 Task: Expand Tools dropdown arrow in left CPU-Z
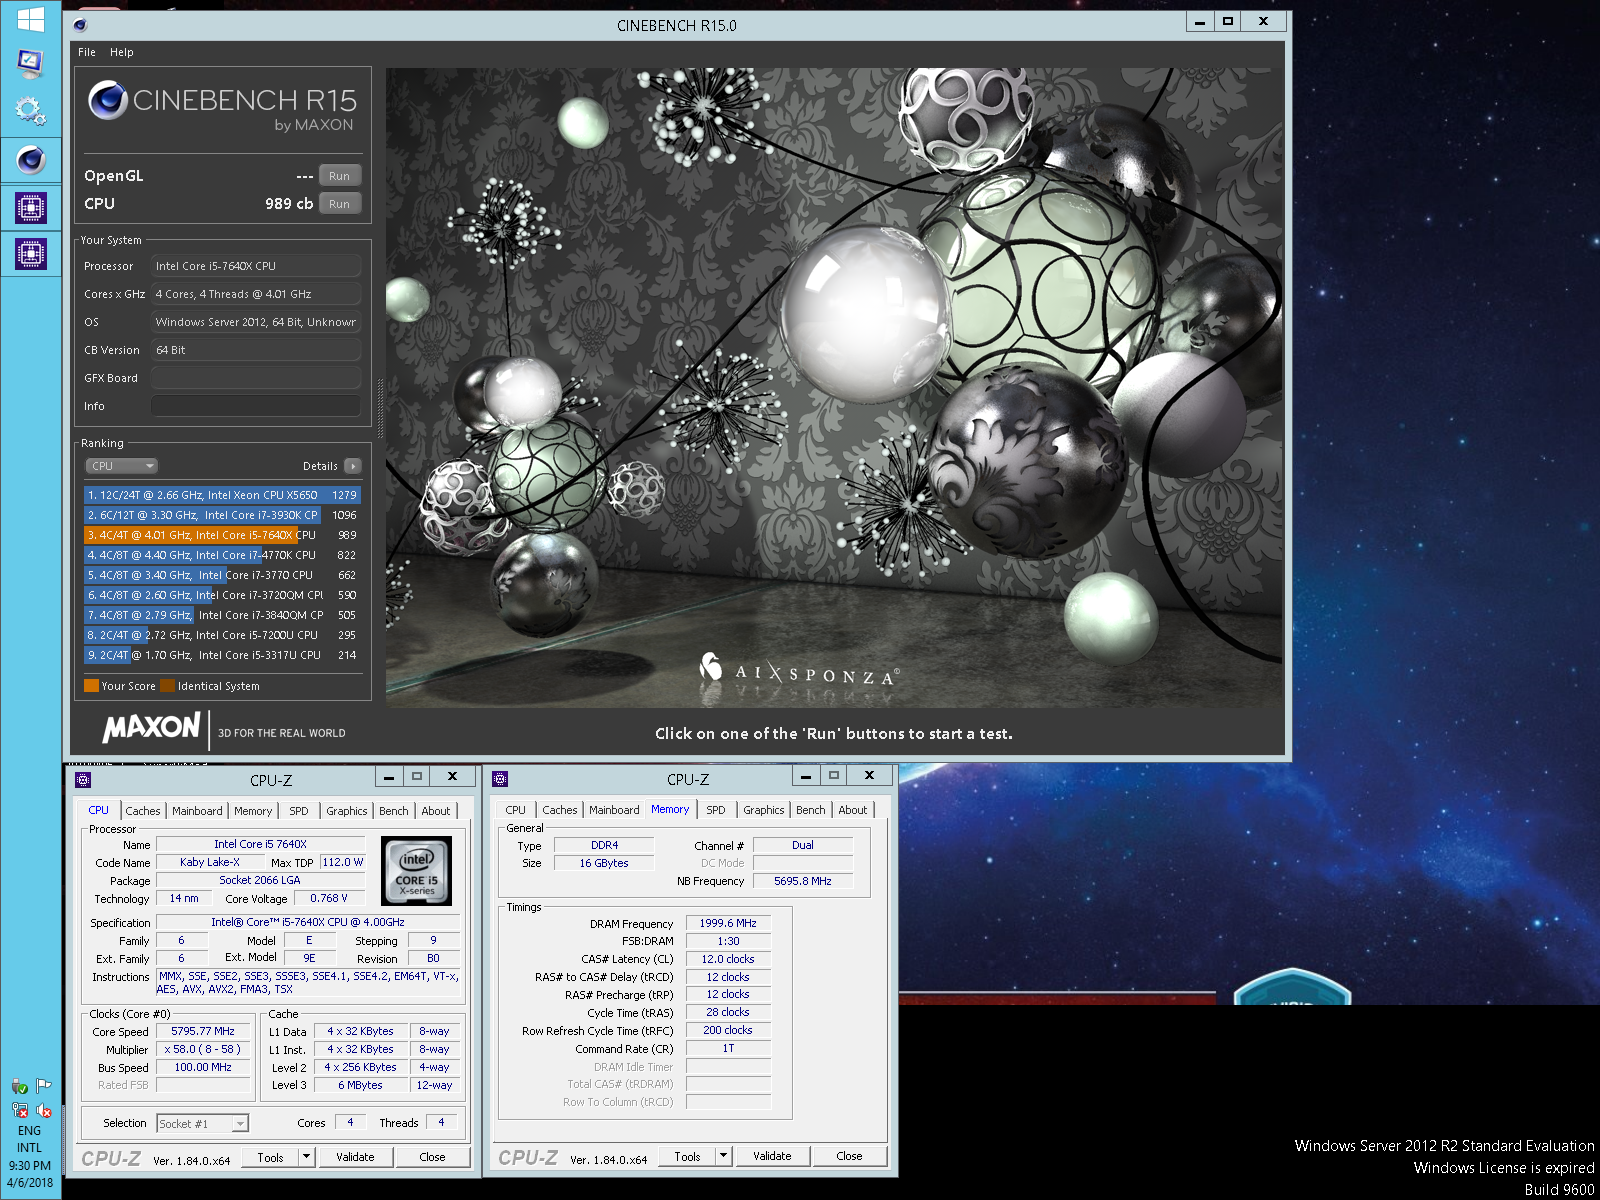pyautogui.click(x=306, y=1157)
